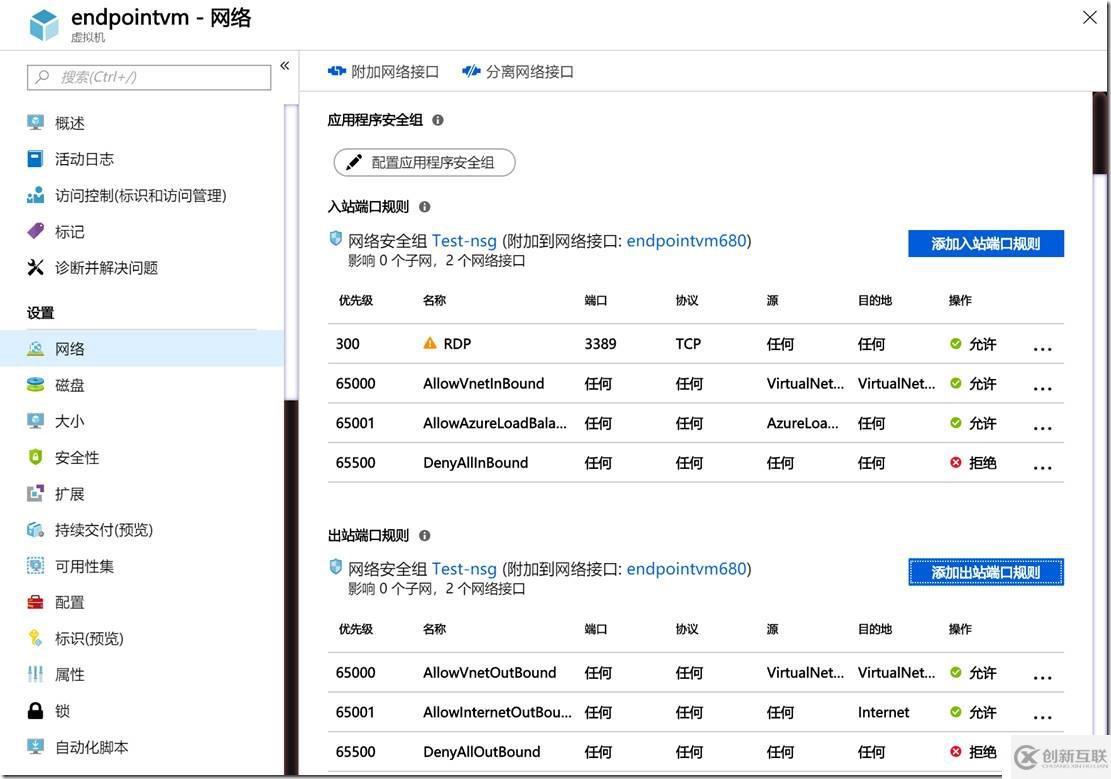Select 分离网络接口 in the toolbar
The height and width of the screenshot is (779, 1111).
click(517, 71)
